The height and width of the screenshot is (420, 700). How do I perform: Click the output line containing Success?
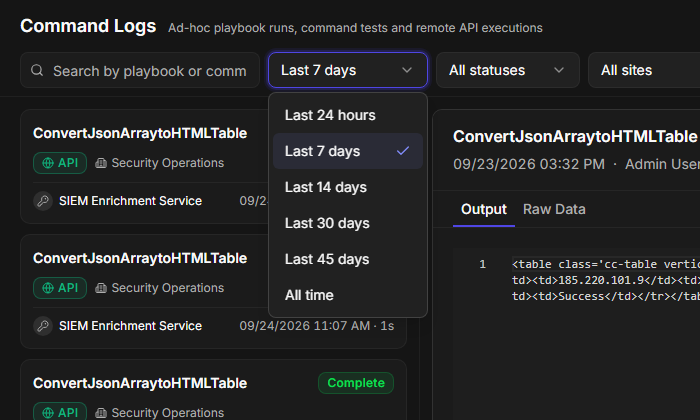click(x=606, y=296)
